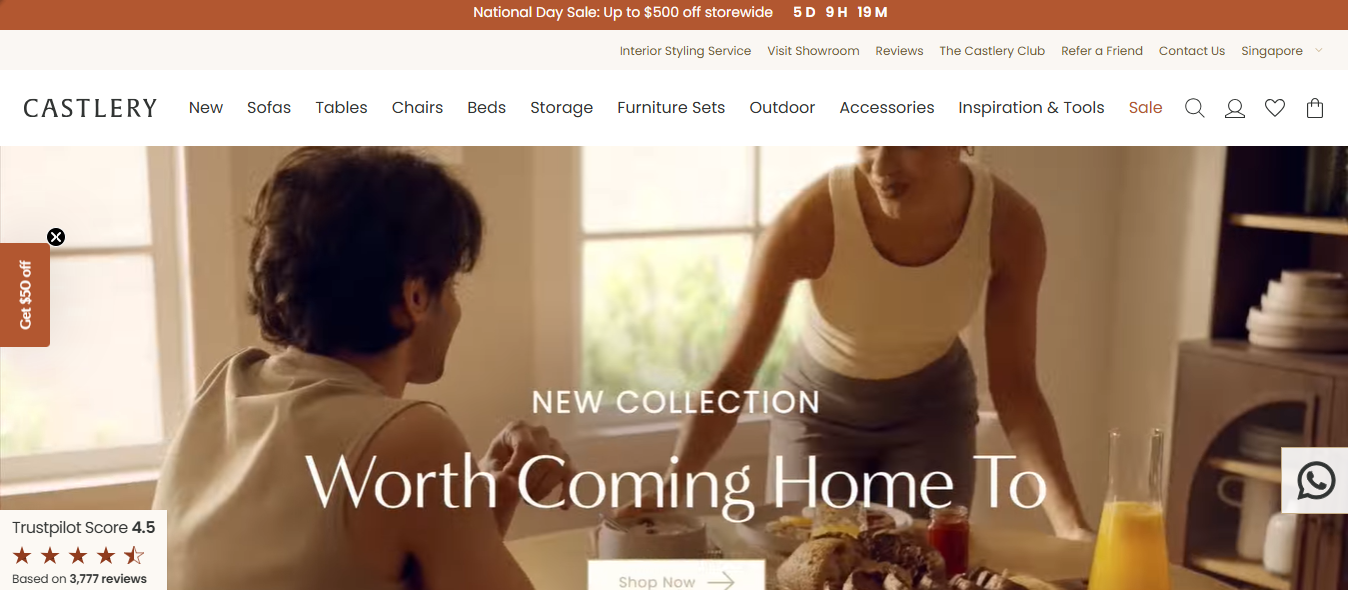Open the Inspiration & Tools menu
The width and height of the screenshot is (1348, 590).
point(1031,108)
